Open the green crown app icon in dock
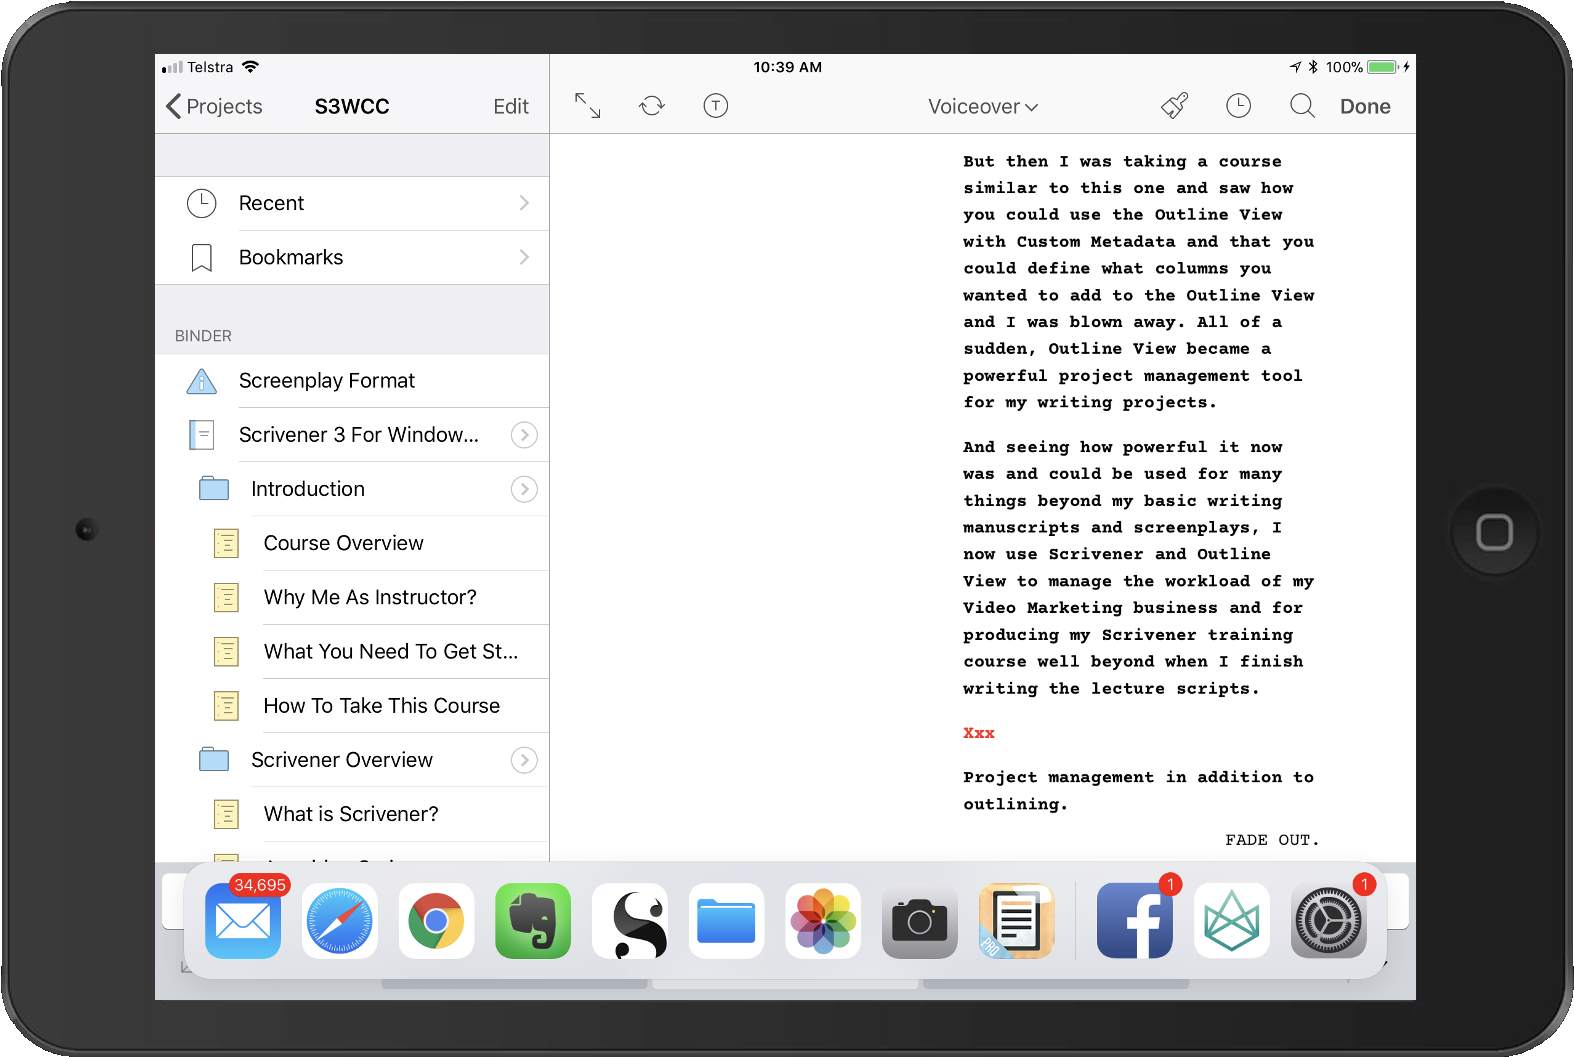The height and width of the screenshot is (1057, 1574). pyautogui.click(x=1232, y=920)
